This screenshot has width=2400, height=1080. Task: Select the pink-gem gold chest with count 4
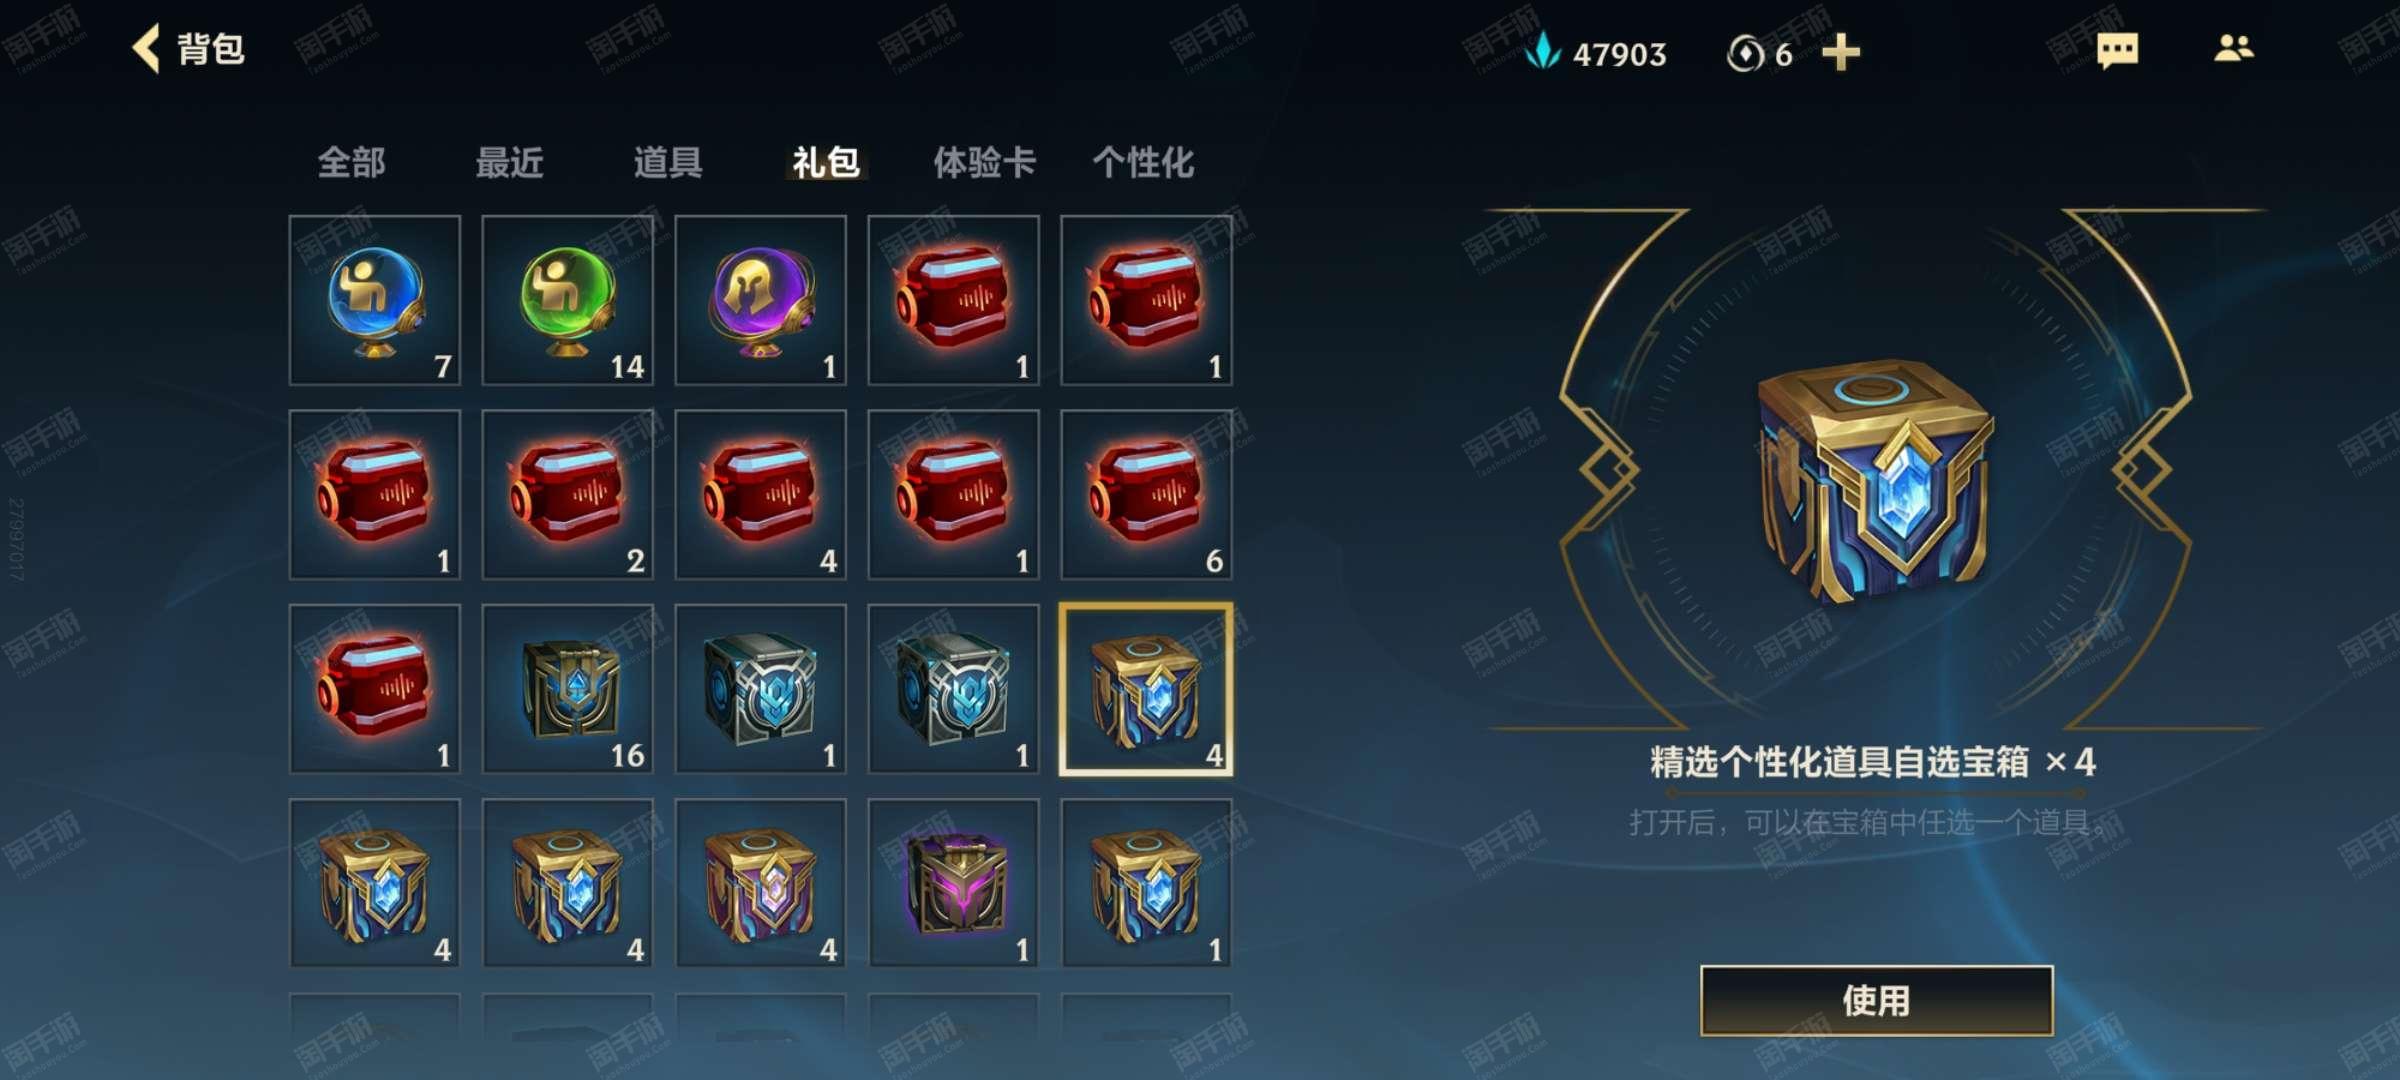pyautogui.click(x=761, y=882)
